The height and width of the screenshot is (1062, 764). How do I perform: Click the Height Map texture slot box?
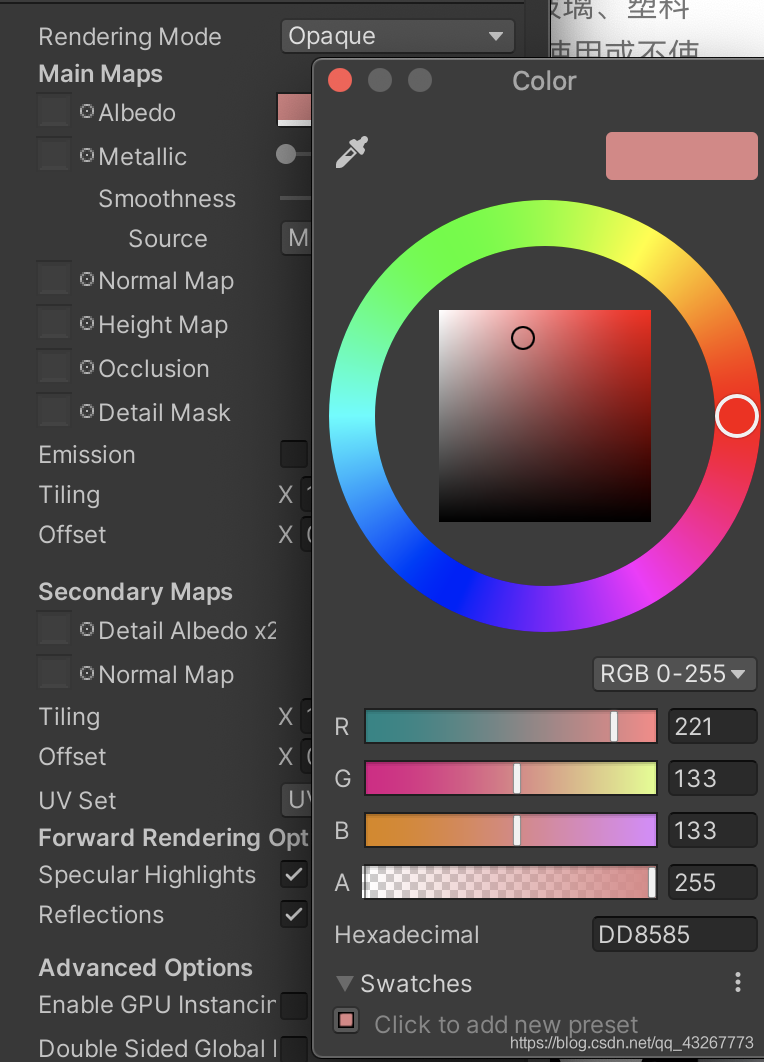pyautogui.click(x=54, y=322)
